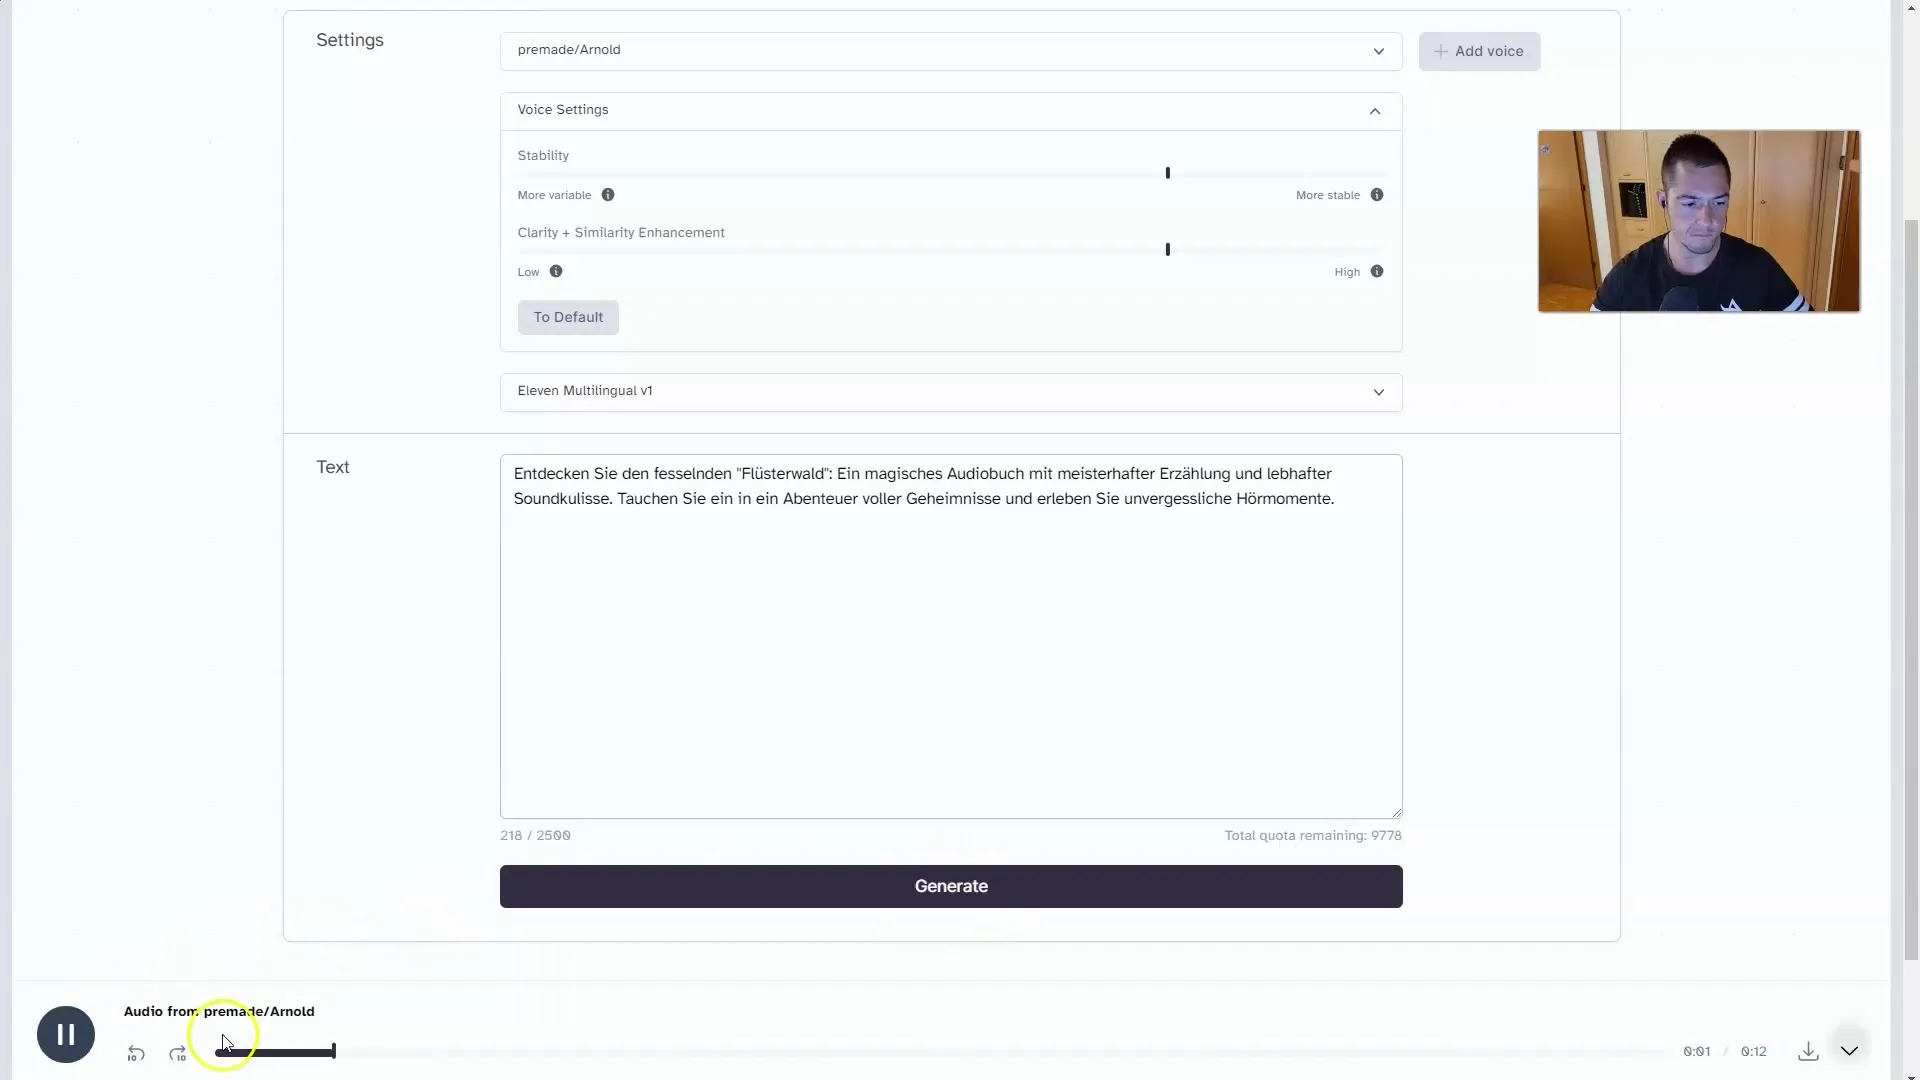Click the info icon next to More stable
The width and height of the screenshot is (1920, 1080).
1377,195
